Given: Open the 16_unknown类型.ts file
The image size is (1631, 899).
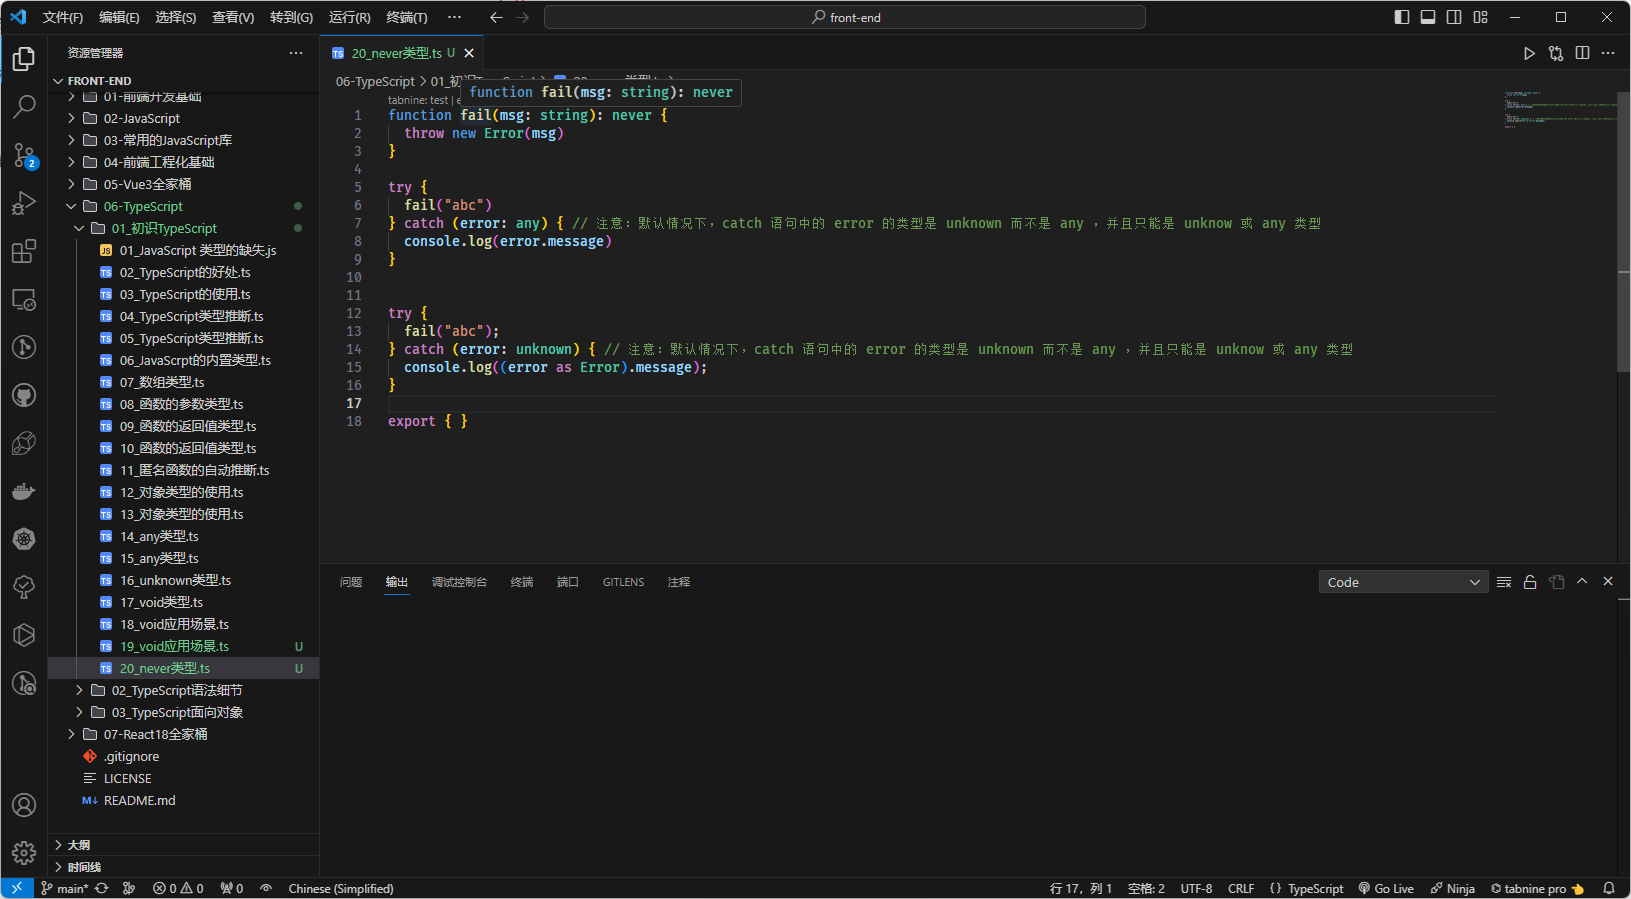Looking at the screenshot, I should pyautogui.click(x=175, y=580).
